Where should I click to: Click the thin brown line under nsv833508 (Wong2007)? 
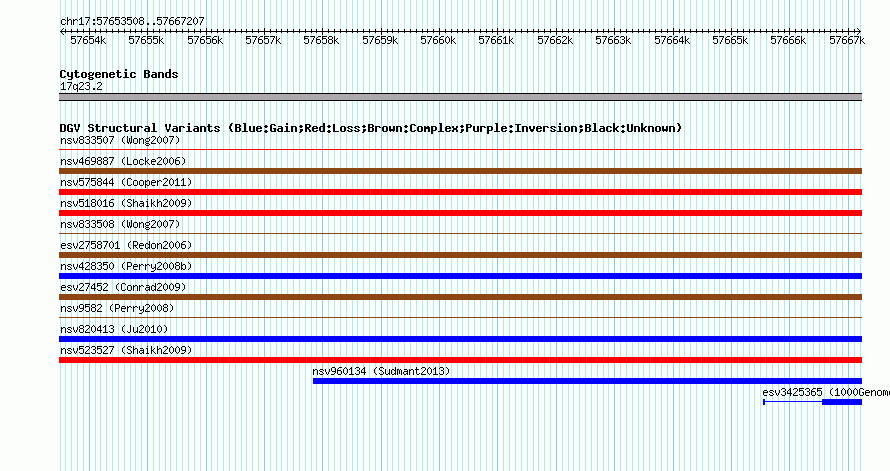coord(460,234)
